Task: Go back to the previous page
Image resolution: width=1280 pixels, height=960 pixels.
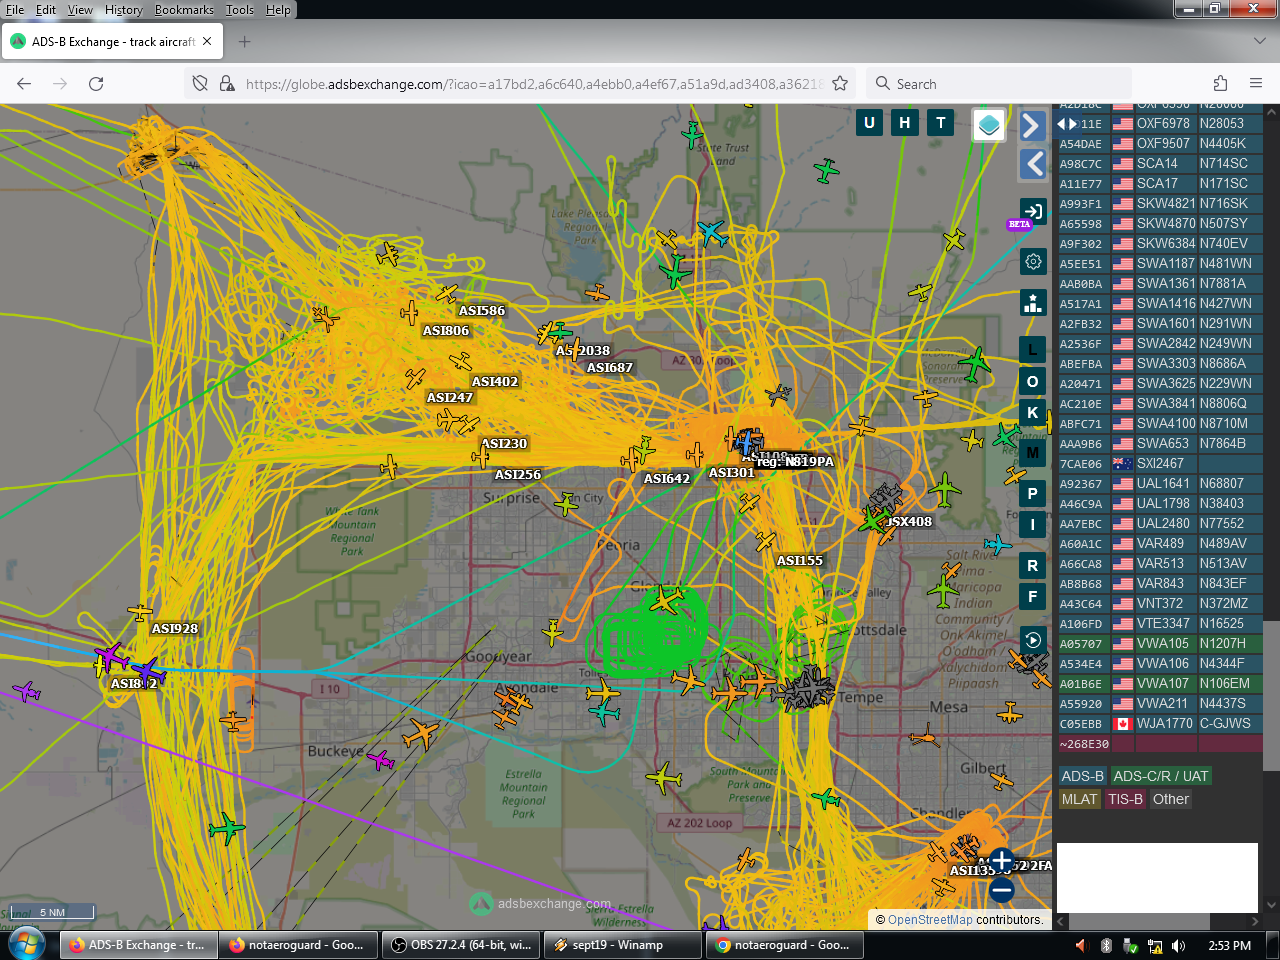Action: 24,84
